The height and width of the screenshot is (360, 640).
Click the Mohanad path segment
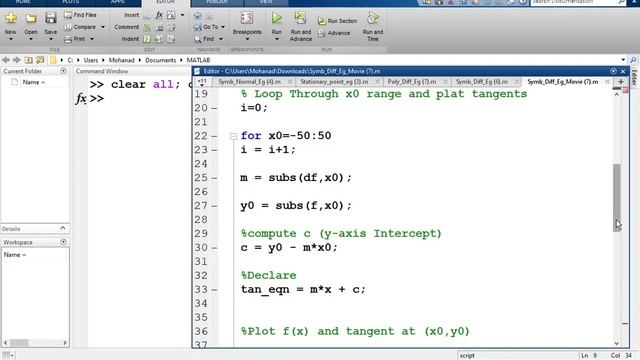(x=121, y=60)
